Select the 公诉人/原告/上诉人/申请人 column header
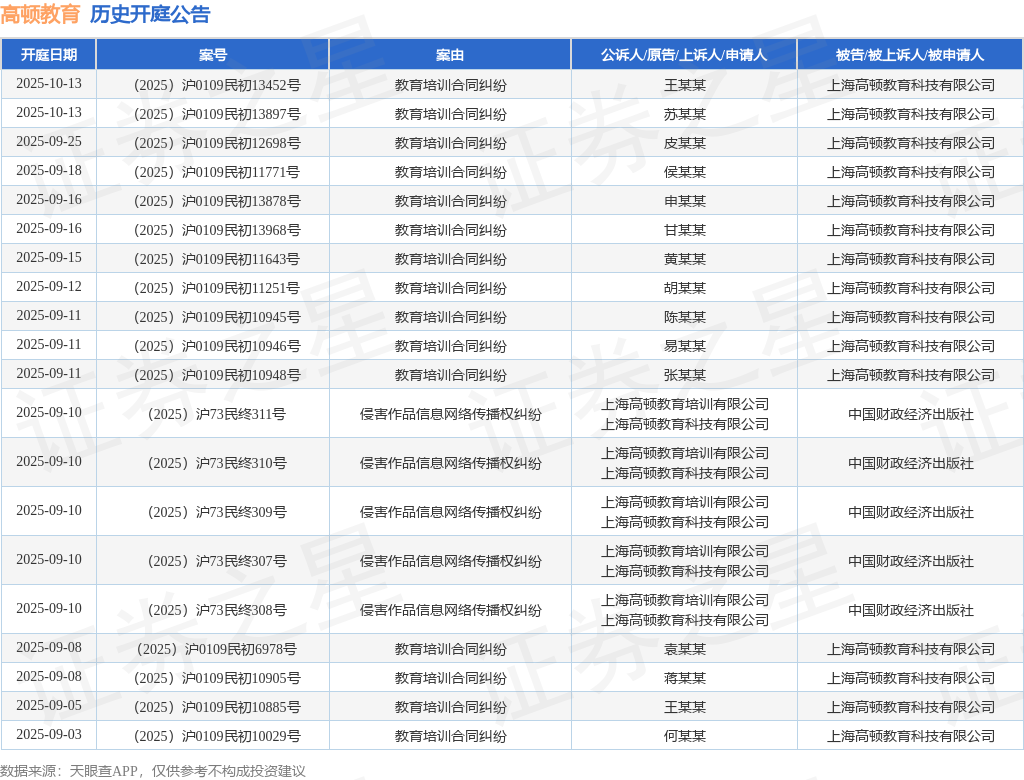 (684, 55)
